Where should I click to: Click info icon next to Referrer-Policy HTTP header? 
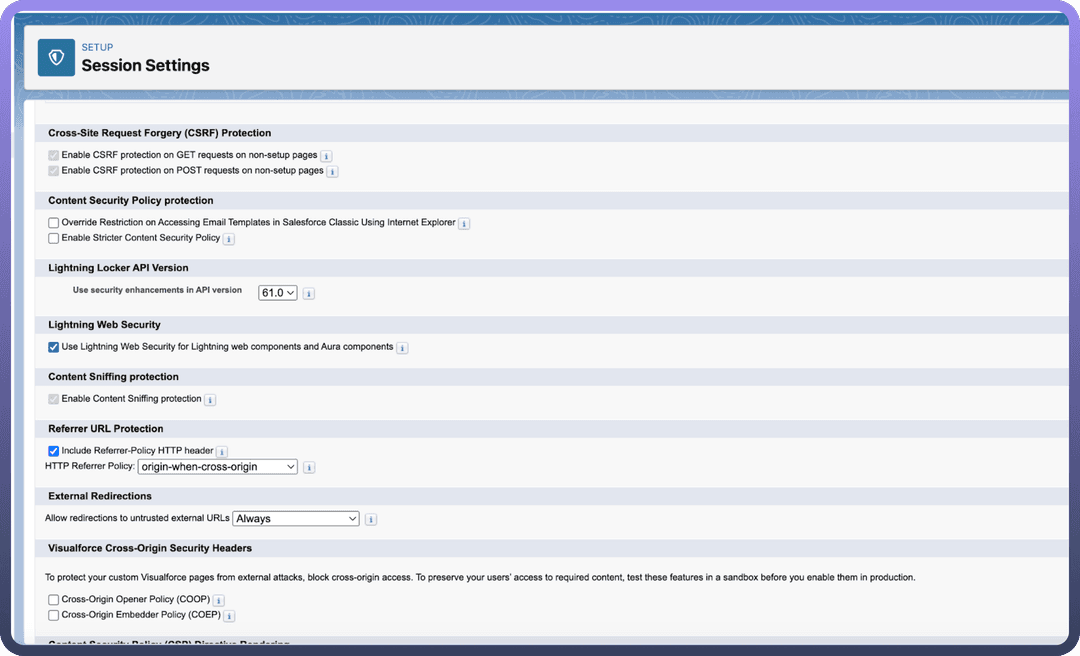point(222,452)
